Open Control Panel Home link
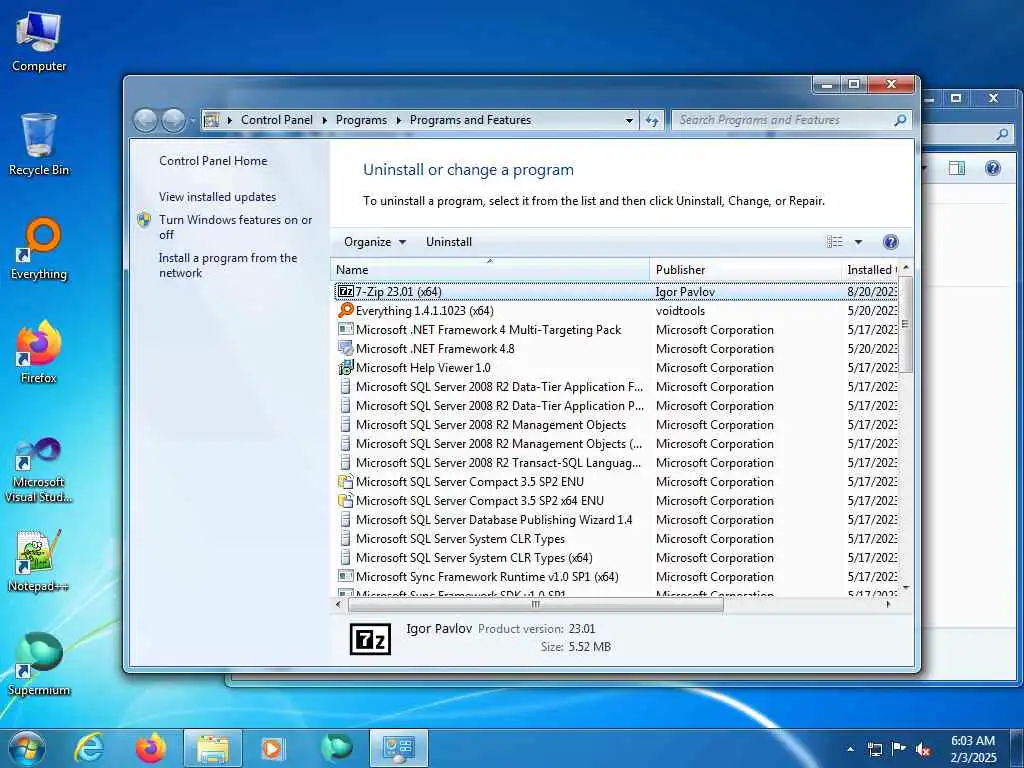Viewport: 1024px width, 768px height. 213,161
